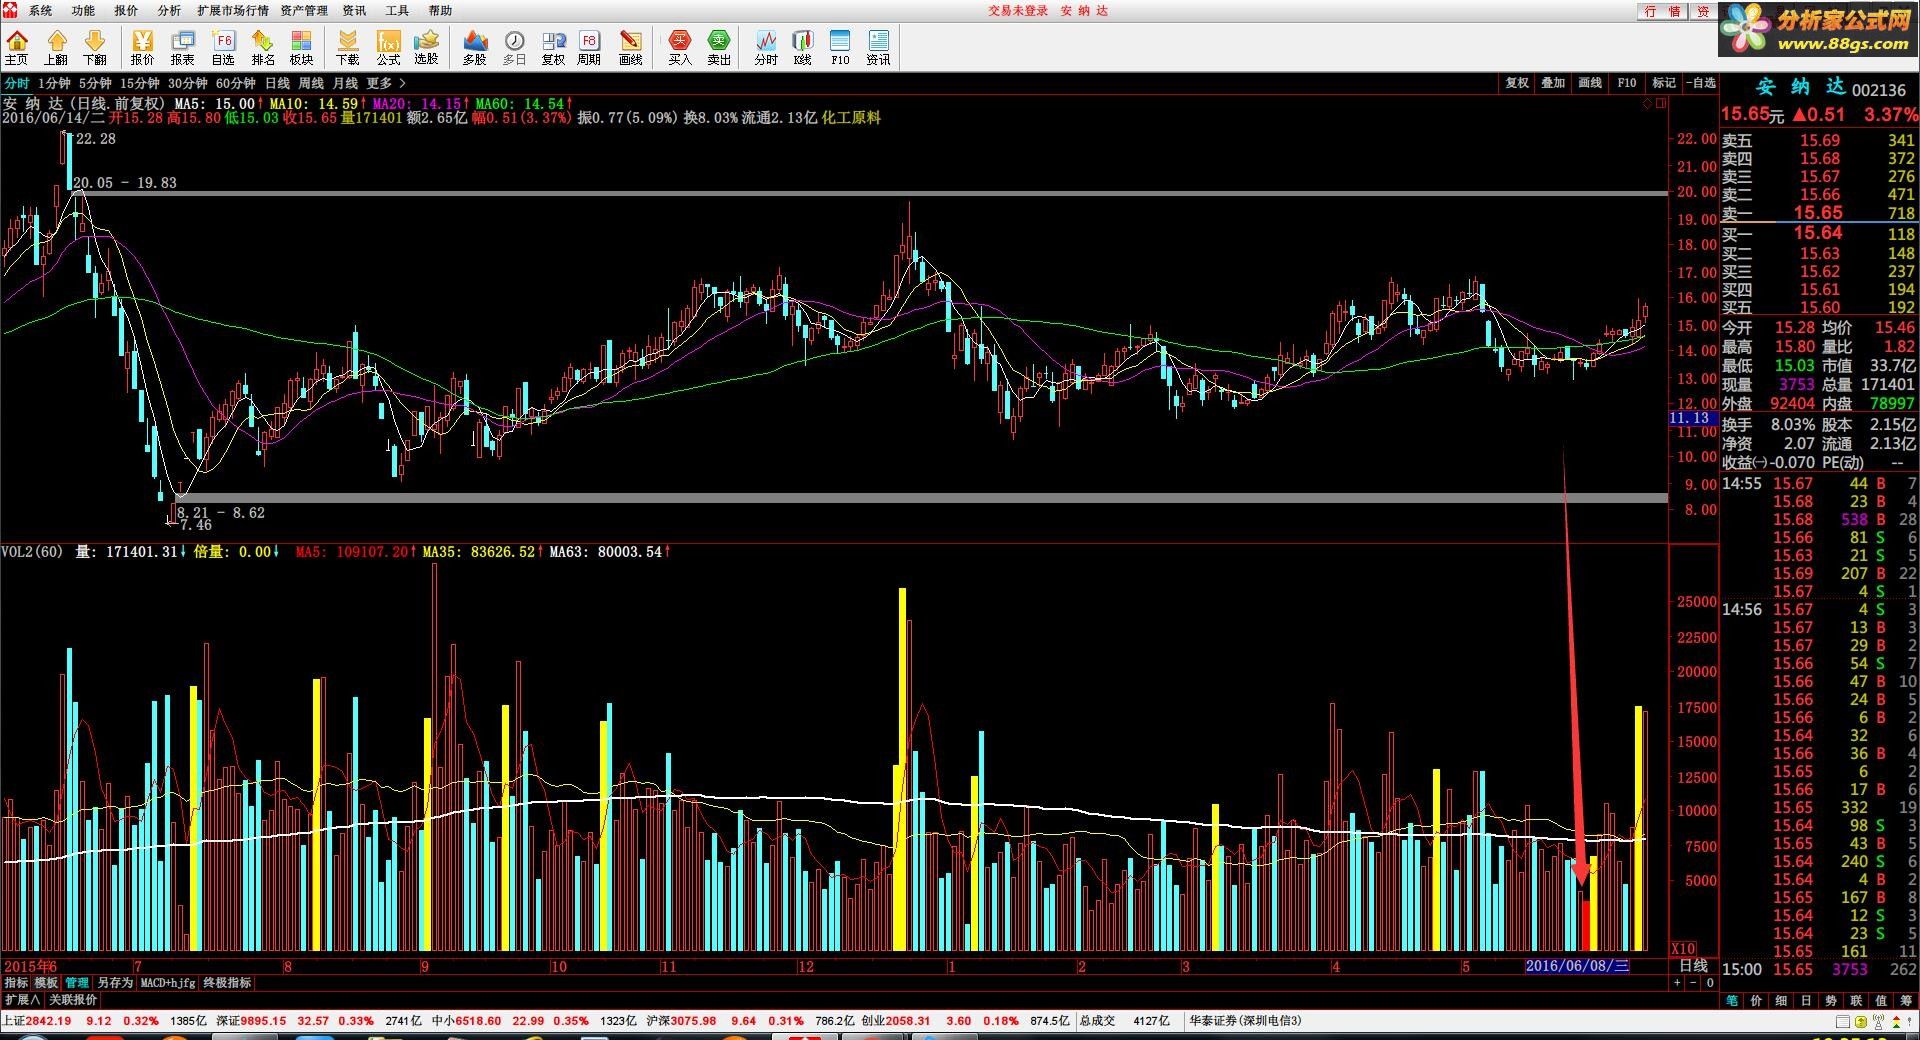This screenshot has width=1920, height=1040.
Task: Click the 画线 button above chart
Action: pos(1590,83)
